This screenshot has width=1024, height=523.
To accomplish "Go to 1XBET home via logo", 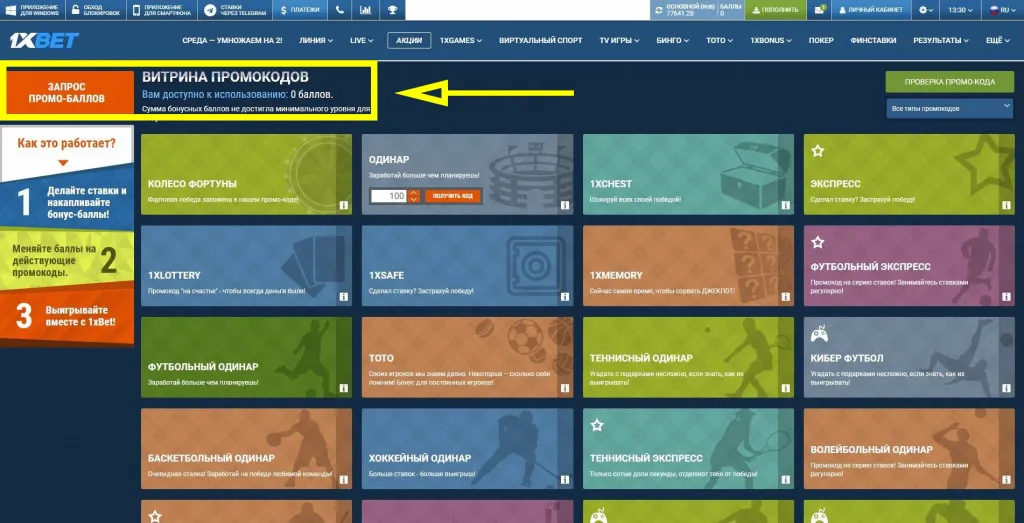I will [x=44, y=40].
